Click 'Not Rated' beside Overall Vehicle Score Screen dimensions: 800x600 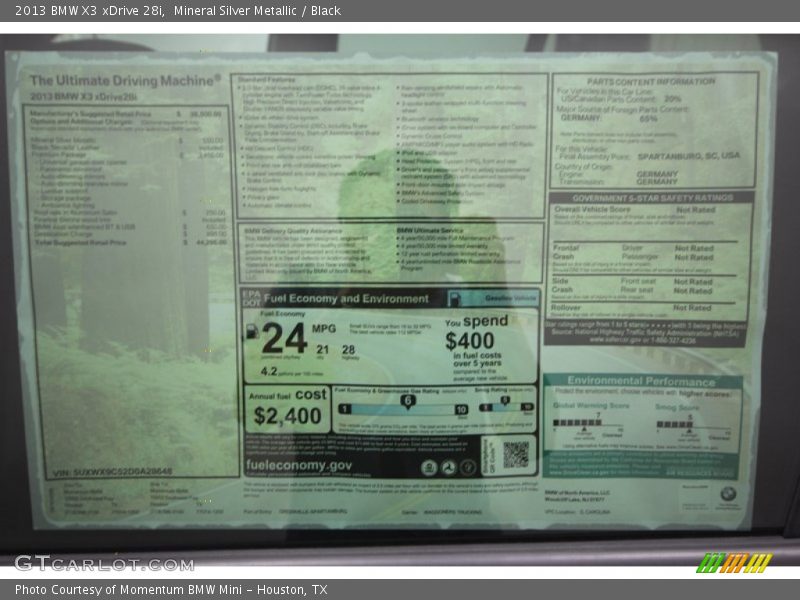pyautogui.click(x=696, y=210)
